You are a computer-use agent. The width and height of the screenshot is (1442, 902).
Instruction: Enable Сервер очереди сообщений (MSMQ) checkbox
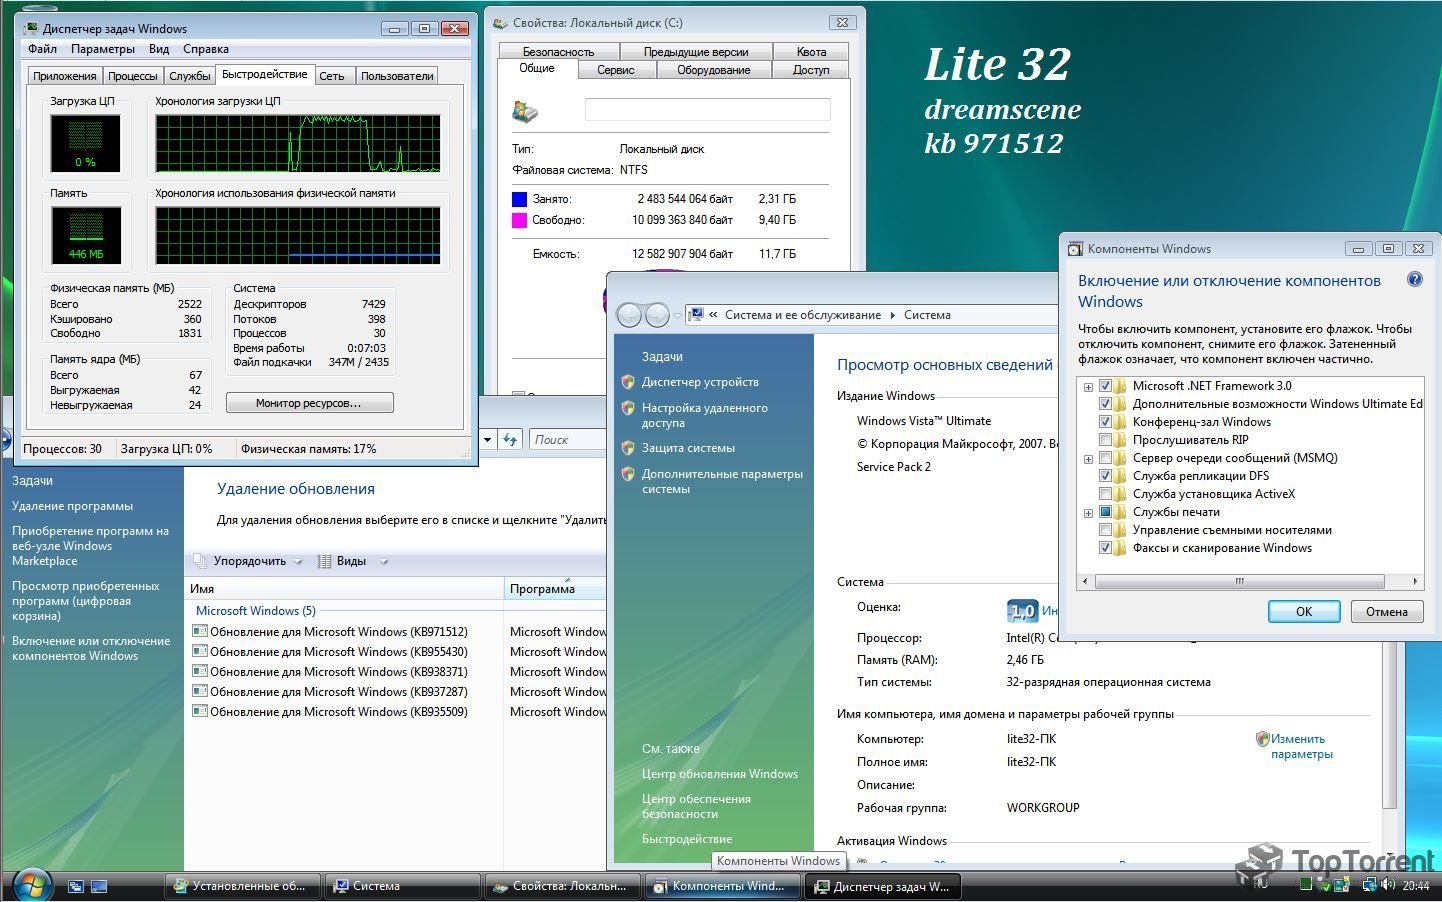(x=1105, y=458)
